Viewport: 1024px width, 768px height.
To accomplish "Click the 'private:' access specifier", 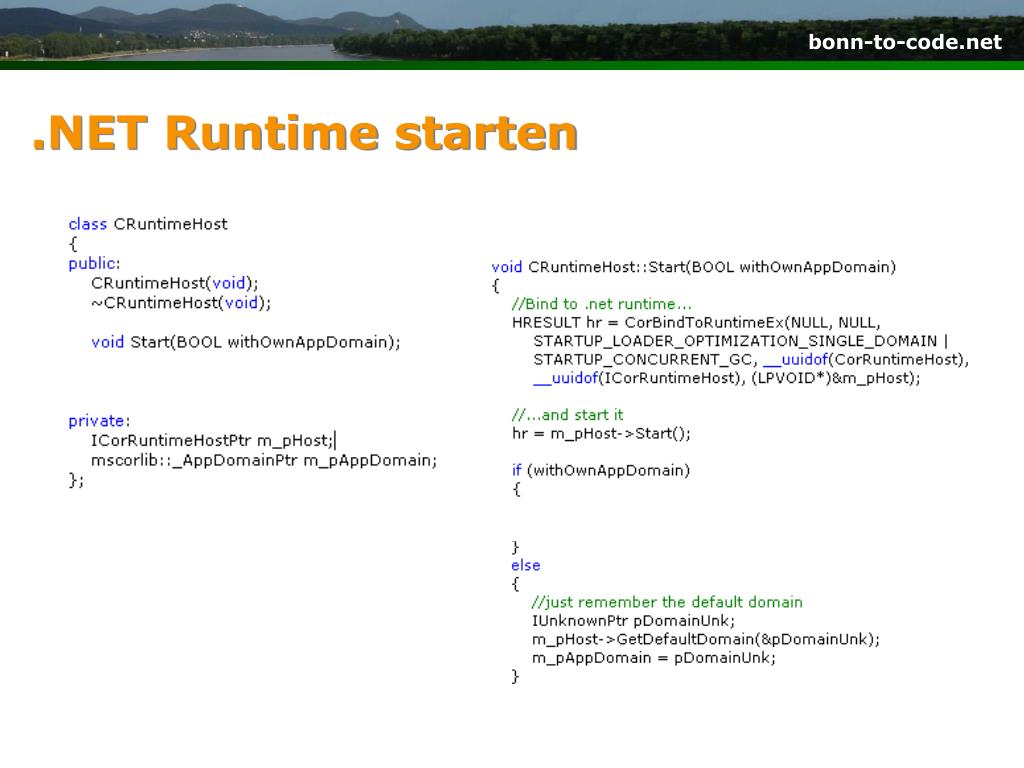I will [99, 421].
